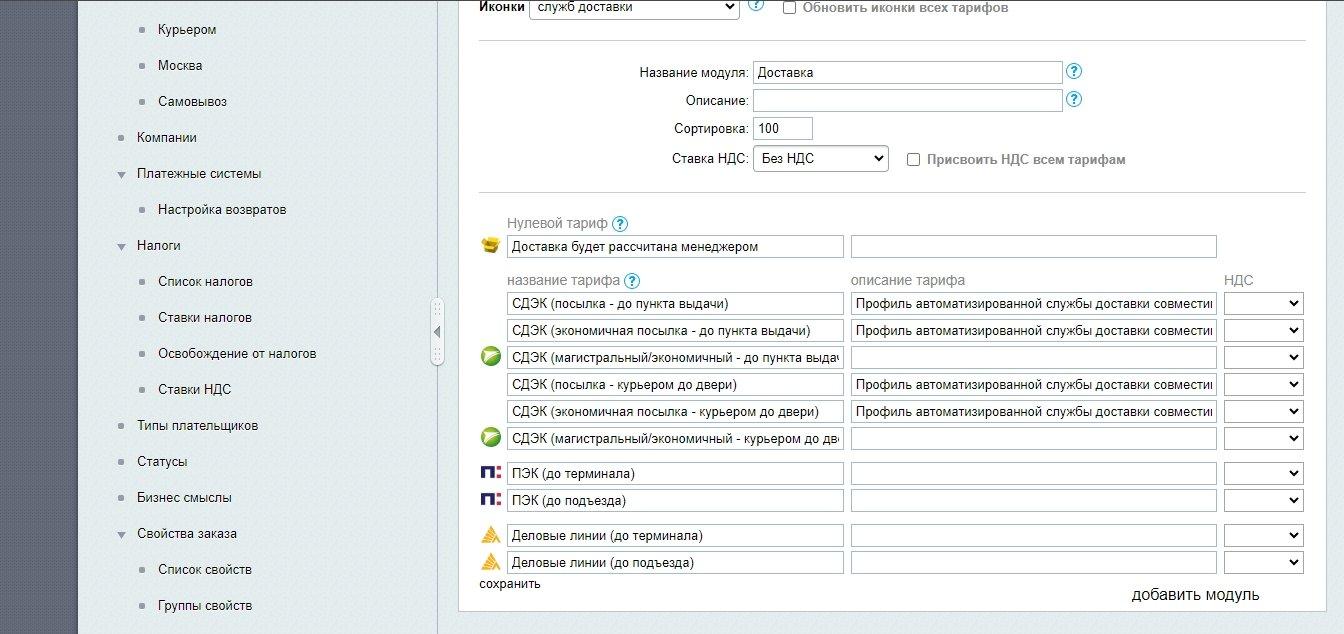
Task: Click the yellow box icon for zero tariff
Action: 490,246
